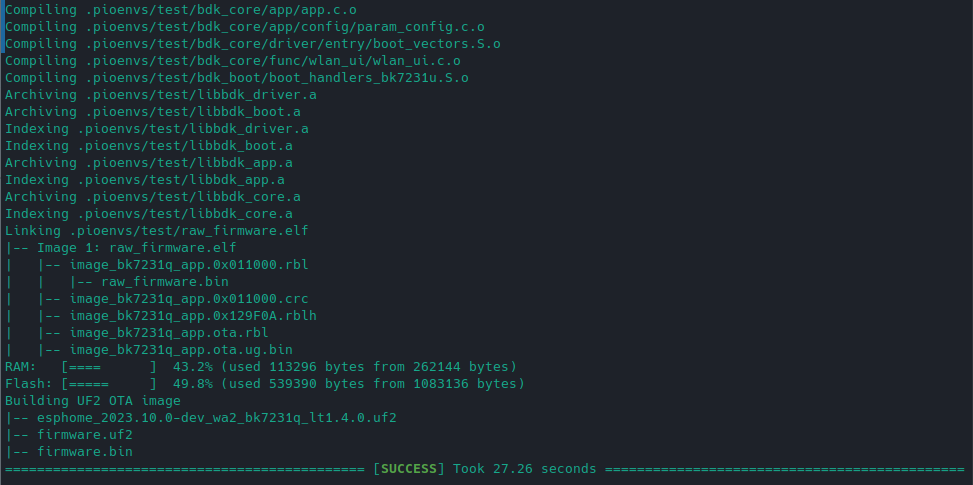Click the 'Indexing libbdk_core.a' log line
Image resolution: width=973 pixels, height=485 pixels.
(x=149, y=214)
